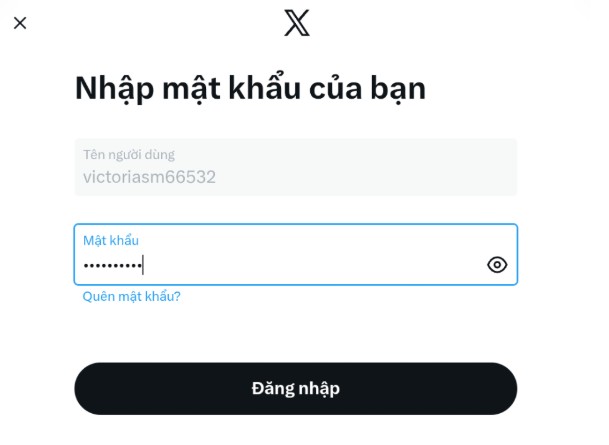Click the word "Nhập" in the heading
The width and height of the screenshot is (609, 445).
pos(115,89)
